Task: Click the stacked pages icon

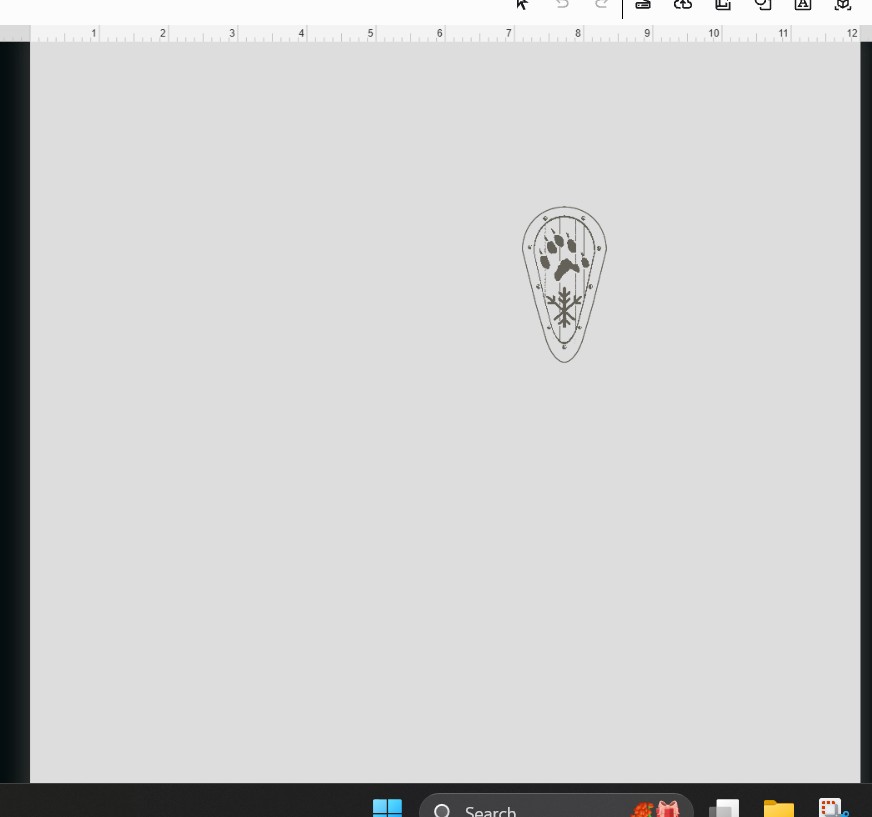Action: click(723, 5)
